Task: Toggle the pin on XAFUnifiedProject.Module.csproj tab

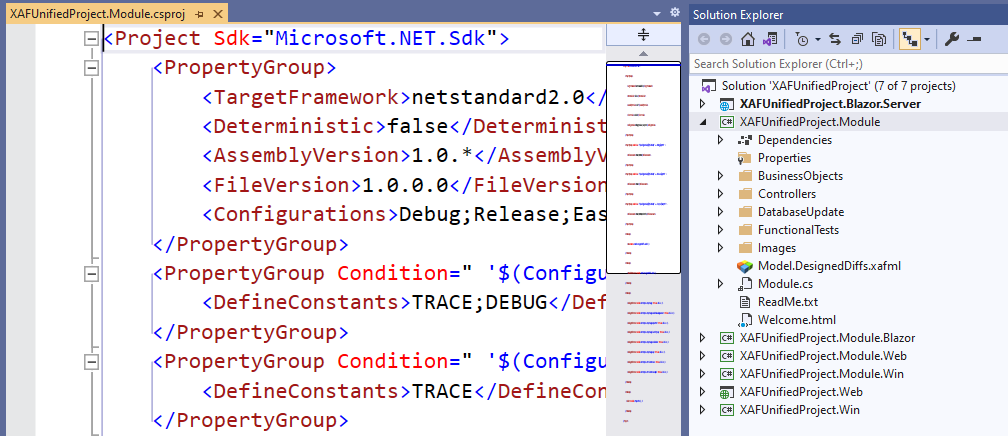Action: pyautogui.click(x=199, y=13)
